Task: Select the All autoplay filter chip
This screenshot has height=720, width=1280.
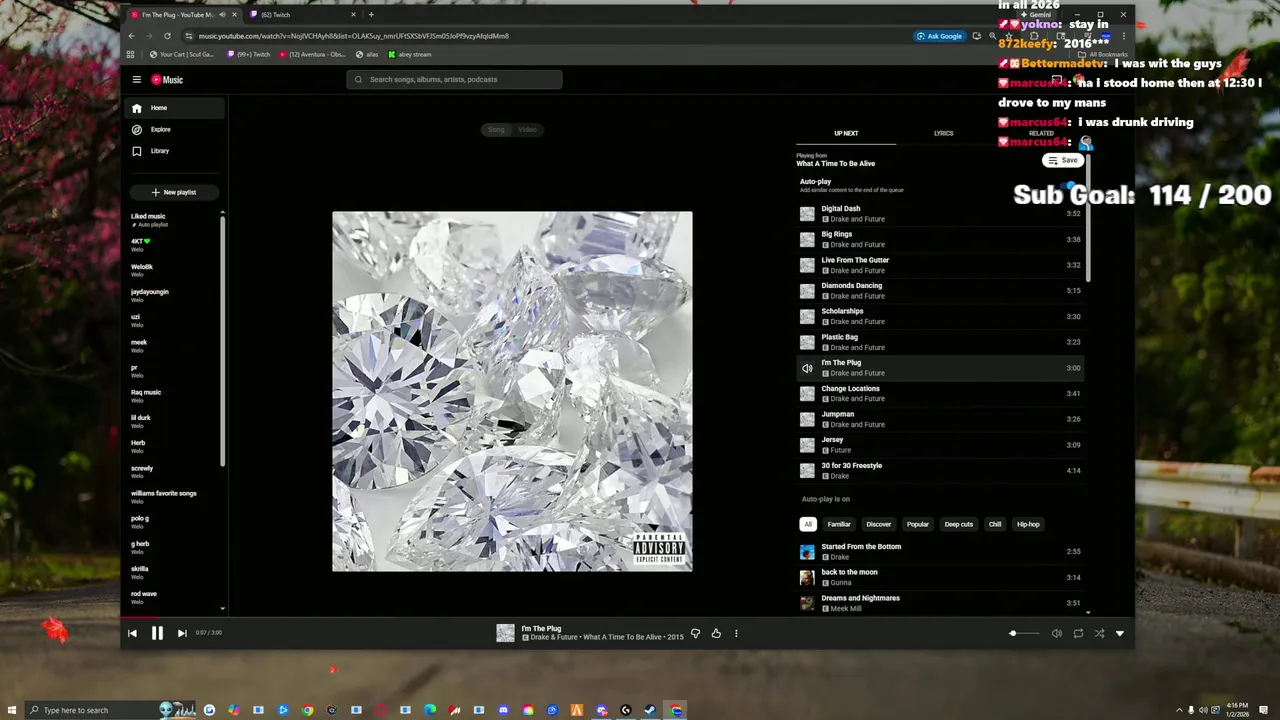Action: click(808, 524)
